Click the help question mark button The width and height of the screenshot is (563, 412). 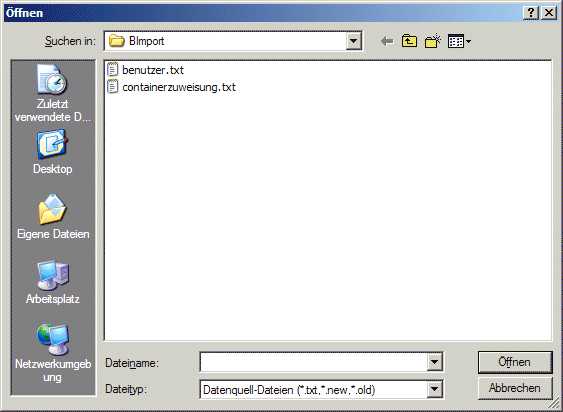(531, 13)
